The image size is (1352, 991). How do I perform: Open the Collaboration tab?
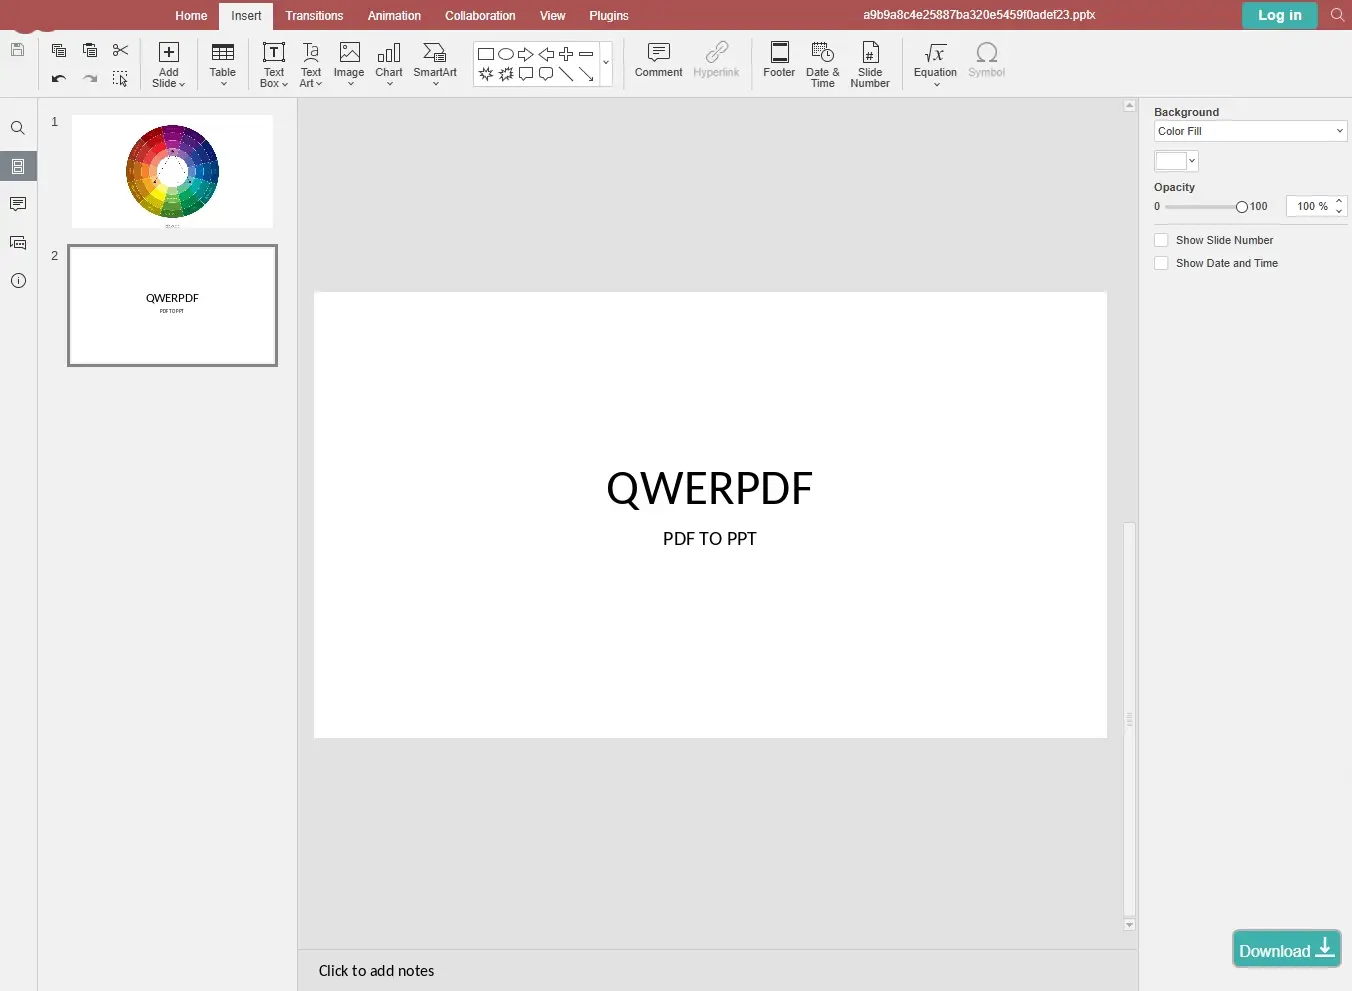tap(480, 16)
